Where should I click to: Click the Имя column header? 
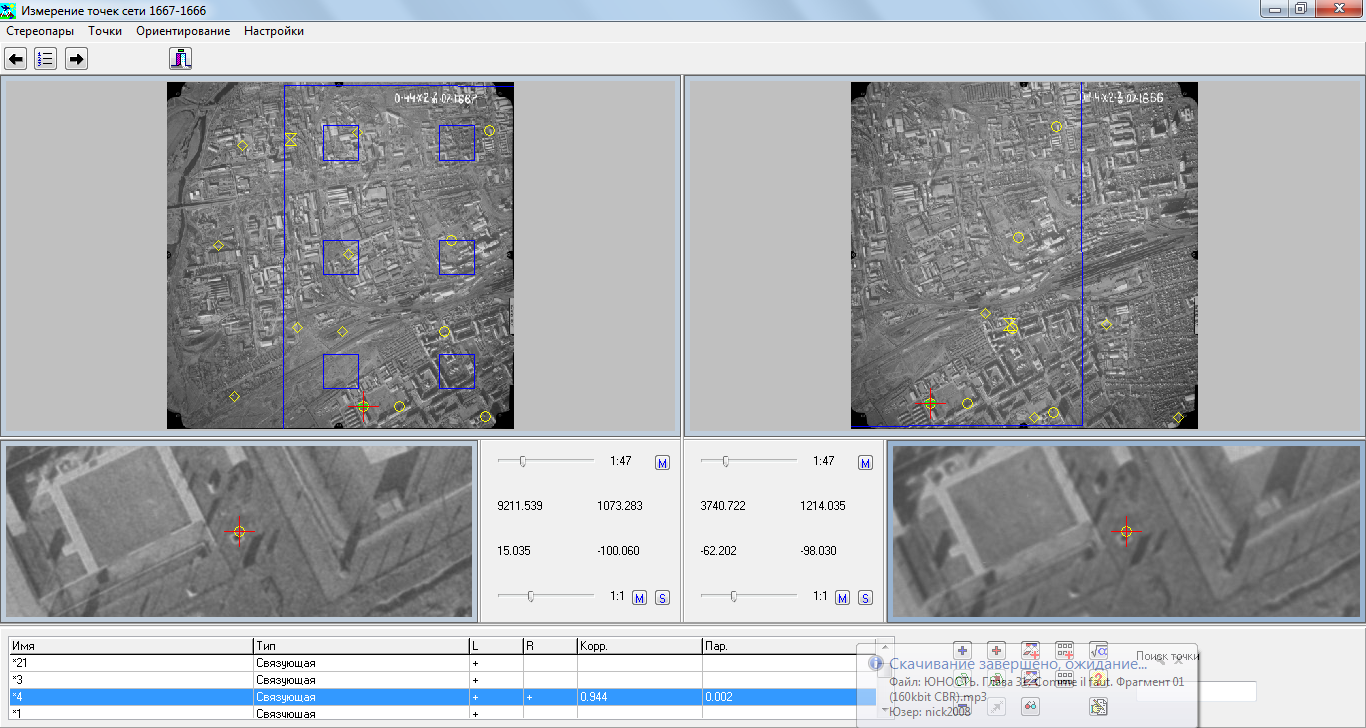click(x=131, y=646)
